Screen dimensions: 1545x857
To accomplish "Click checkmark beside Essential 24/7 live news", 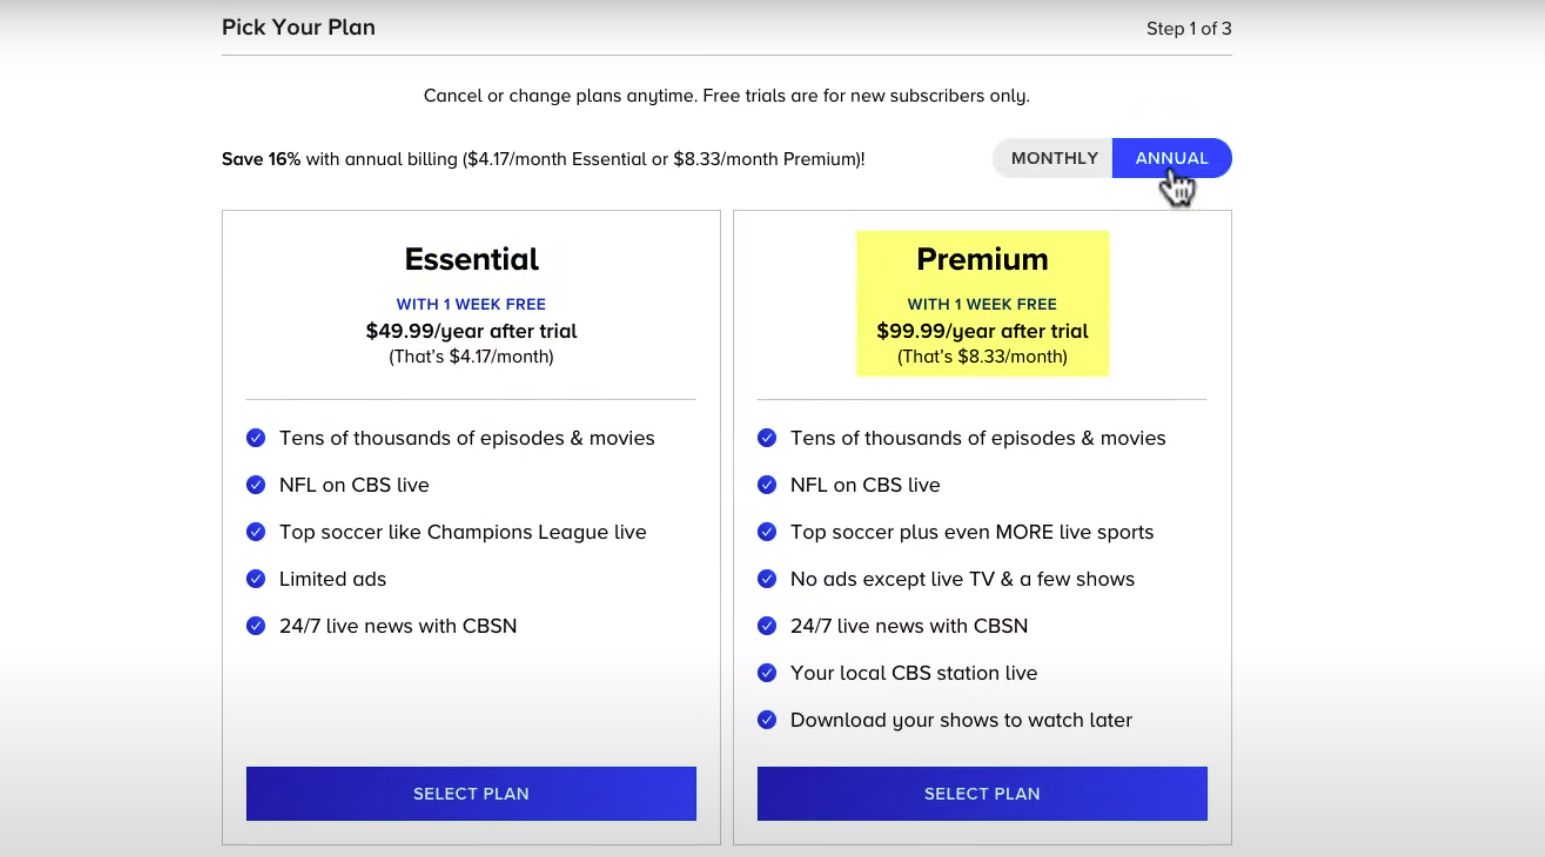I will click(256, 626).
